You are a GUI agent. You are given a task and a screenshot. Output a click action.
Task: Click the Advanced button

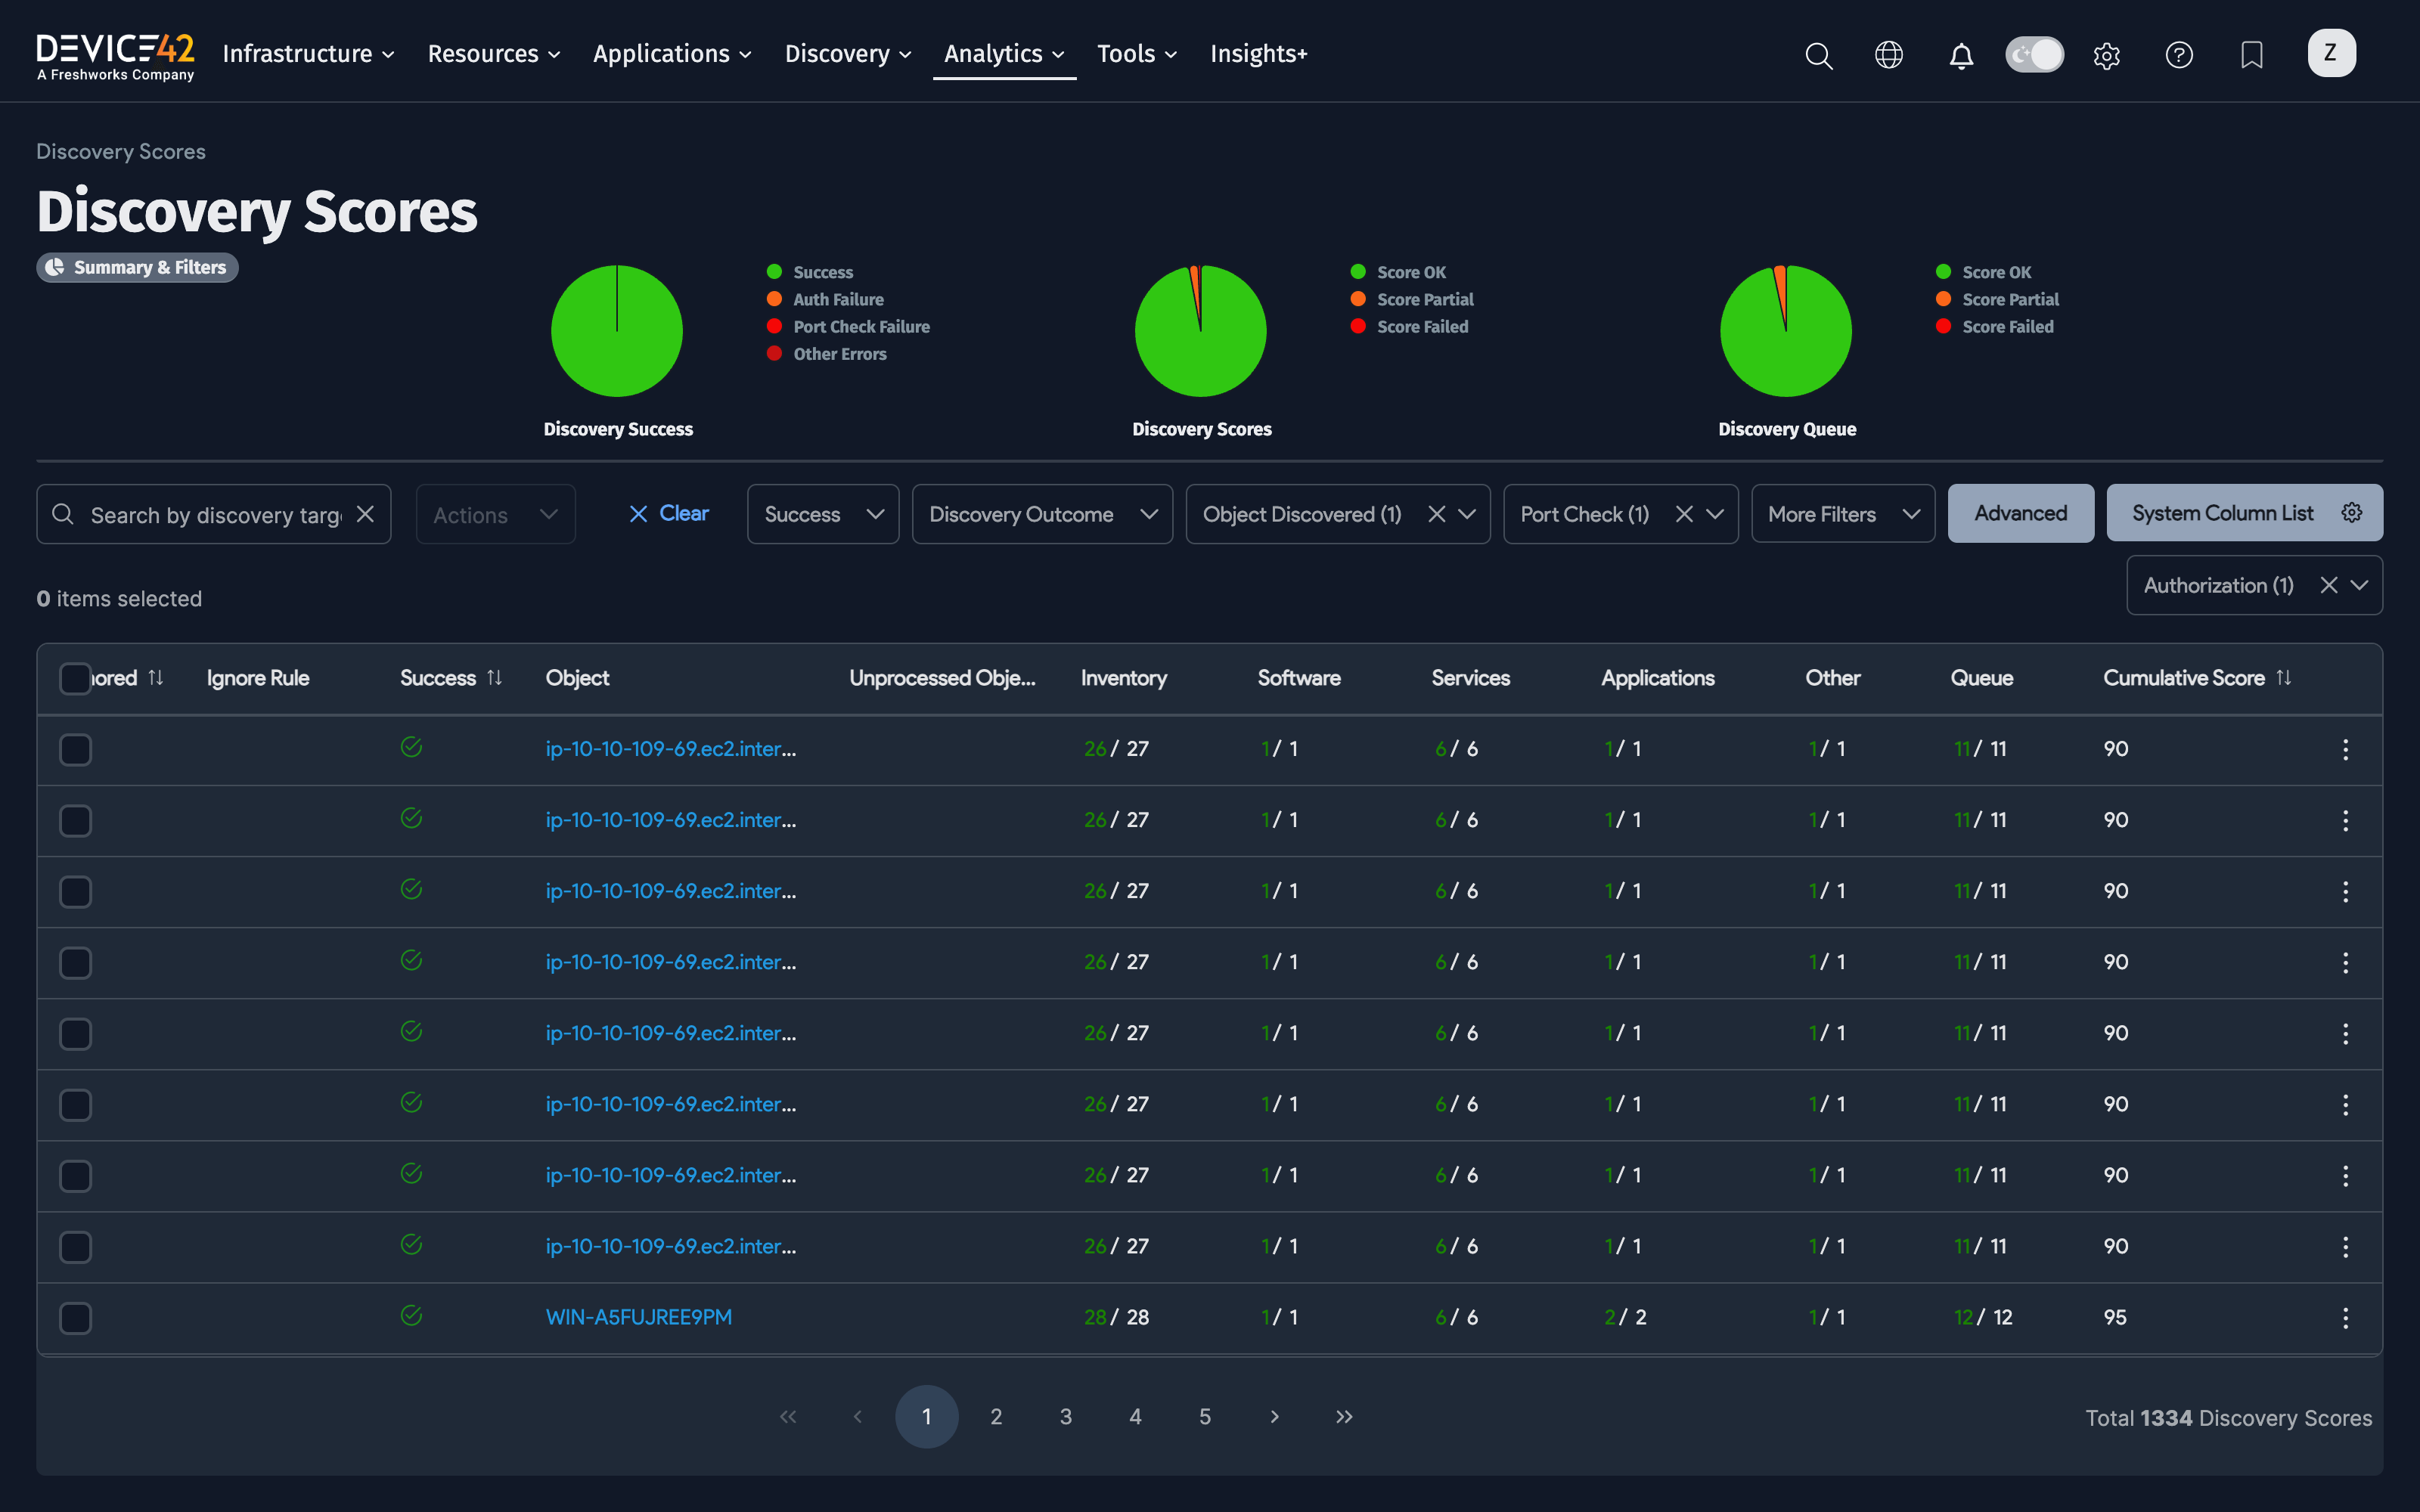point(2020,513)
